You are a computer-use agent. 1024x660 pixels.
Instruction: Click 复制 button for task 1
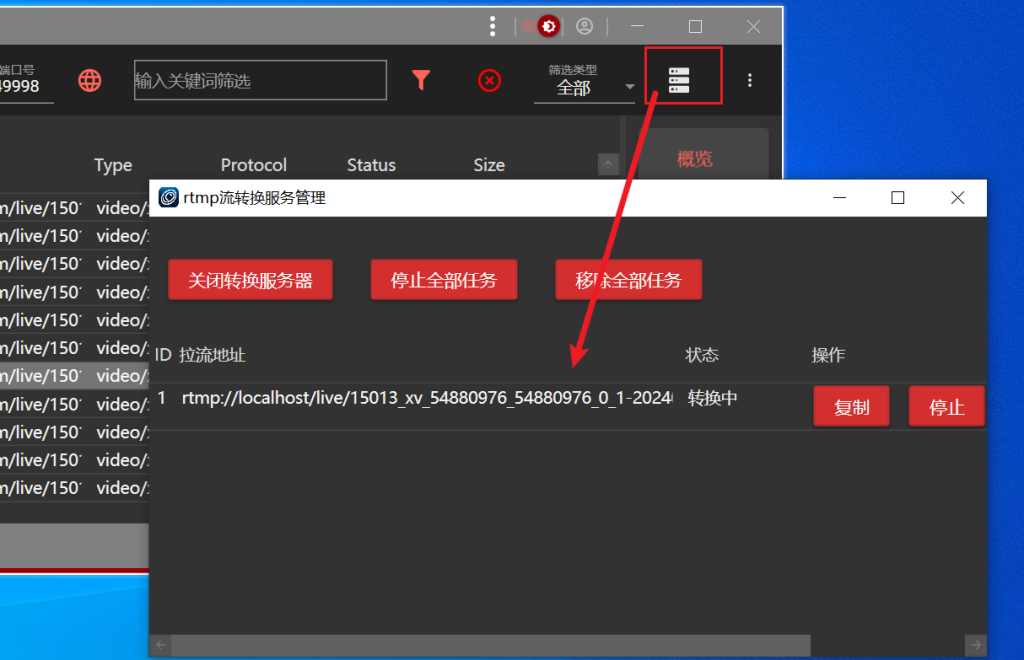(852, 407)
